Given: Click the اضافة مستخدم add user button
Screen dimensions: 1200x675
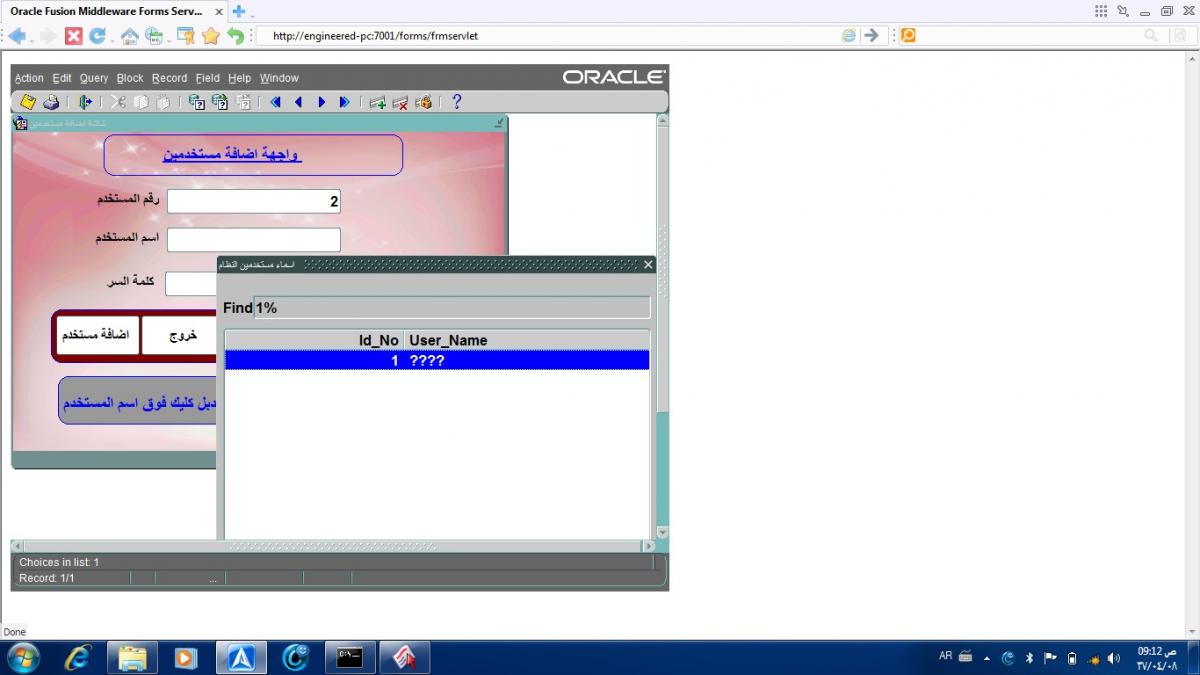Looking at the screenshot, I should [96, 335].
